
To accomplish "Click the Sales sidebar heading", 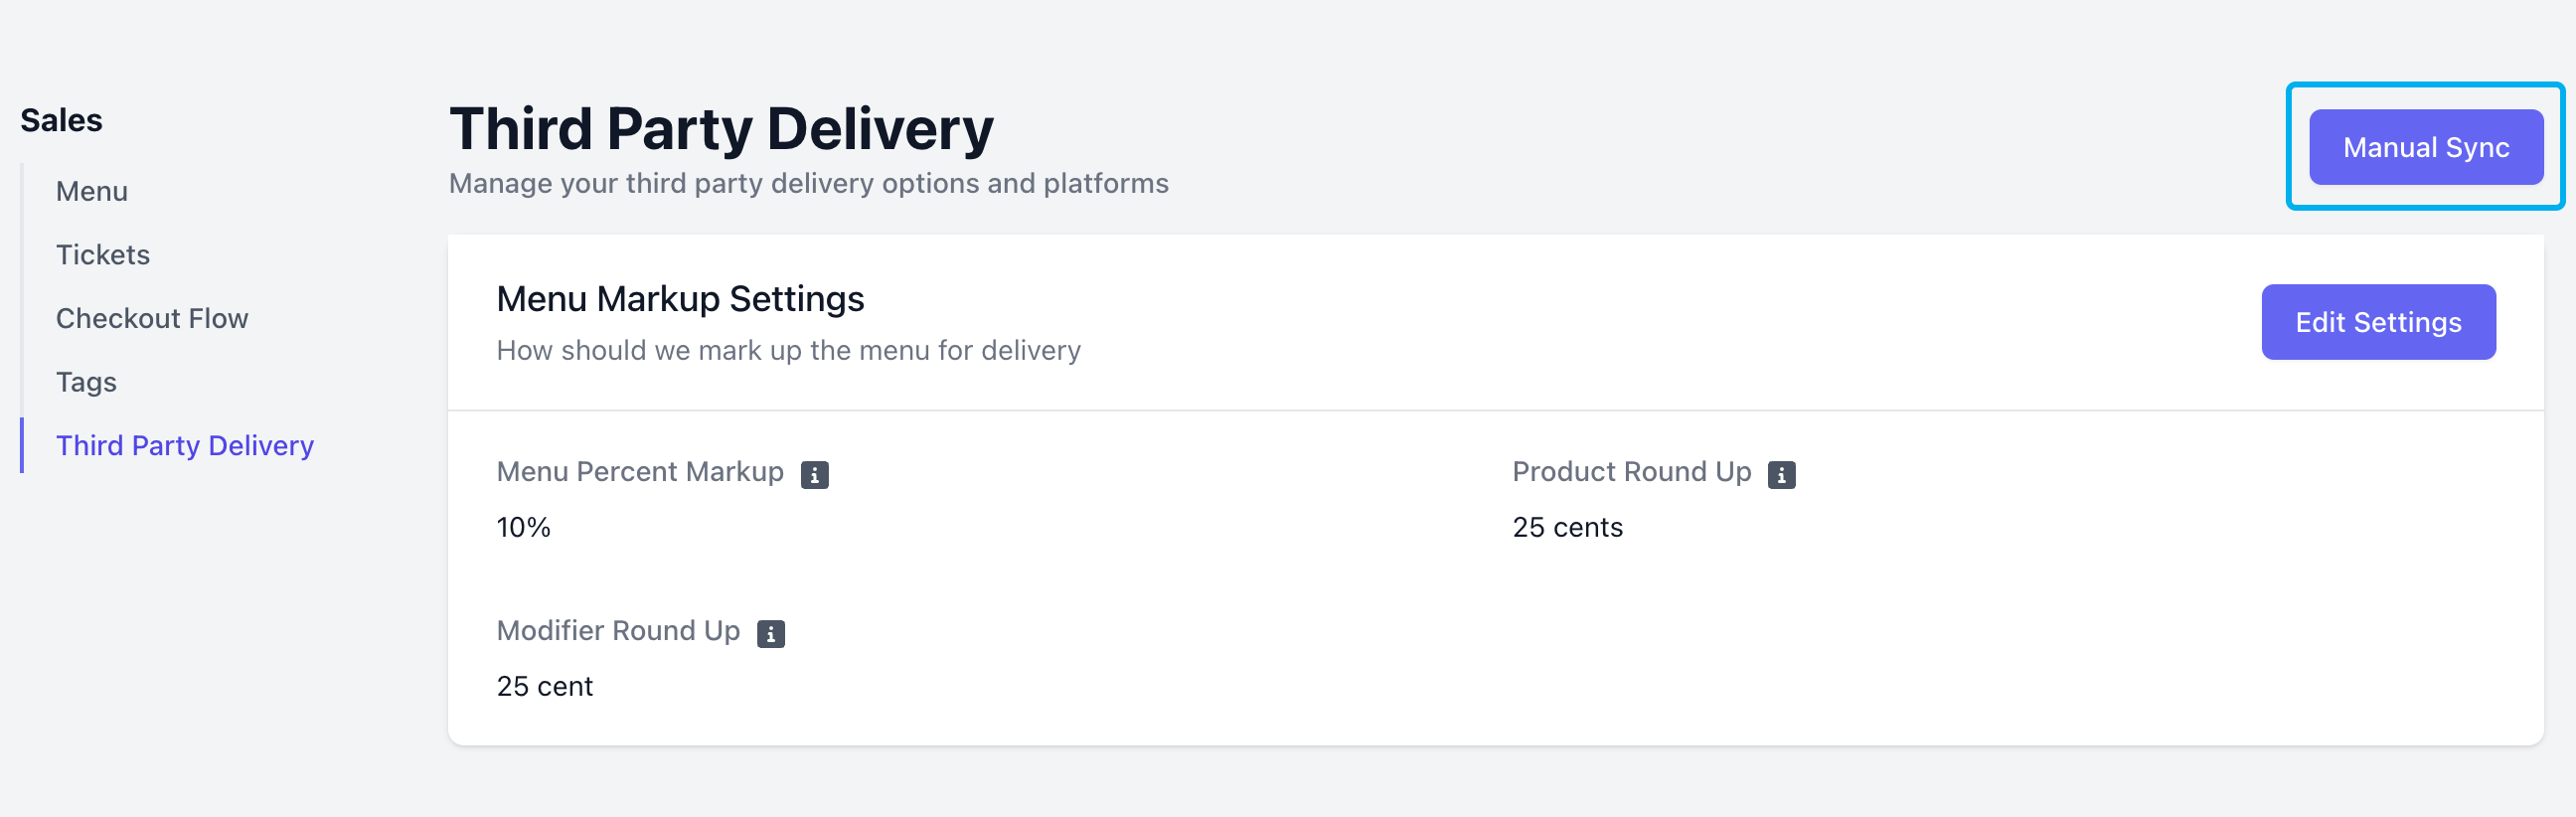I will click(x=61, y=120).
